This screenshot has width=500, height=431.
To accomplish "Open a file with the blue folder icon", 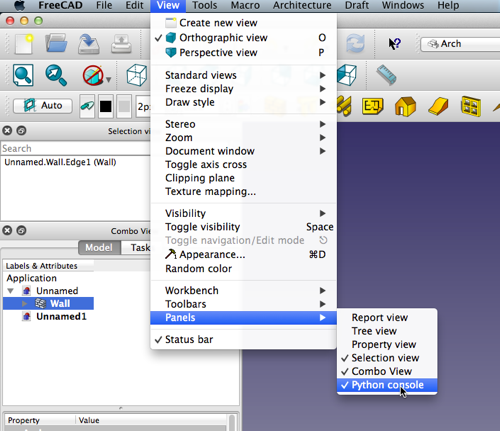I will click(x=56, y=43).
